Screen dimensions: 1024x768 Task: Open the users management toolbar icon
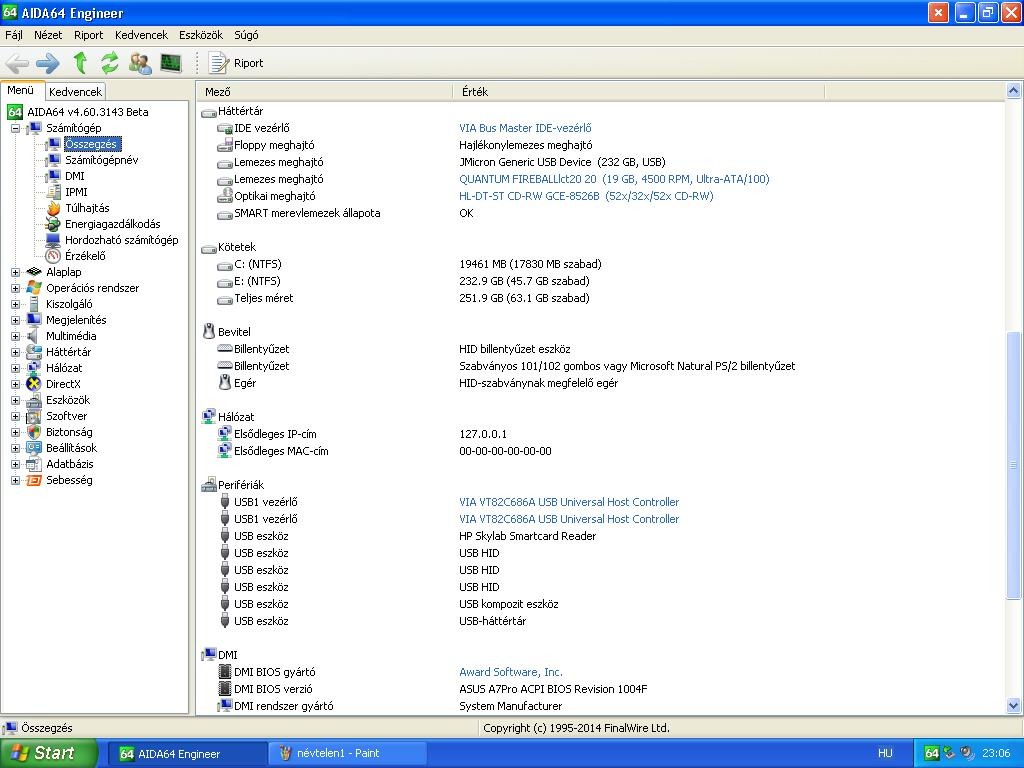coord(140,63)
